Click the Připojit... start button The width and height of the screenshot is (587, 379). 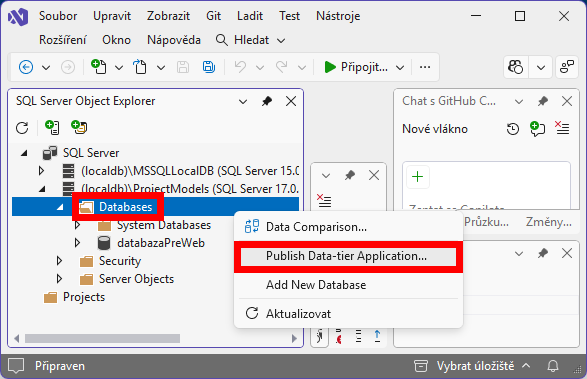tap(356, 67)
